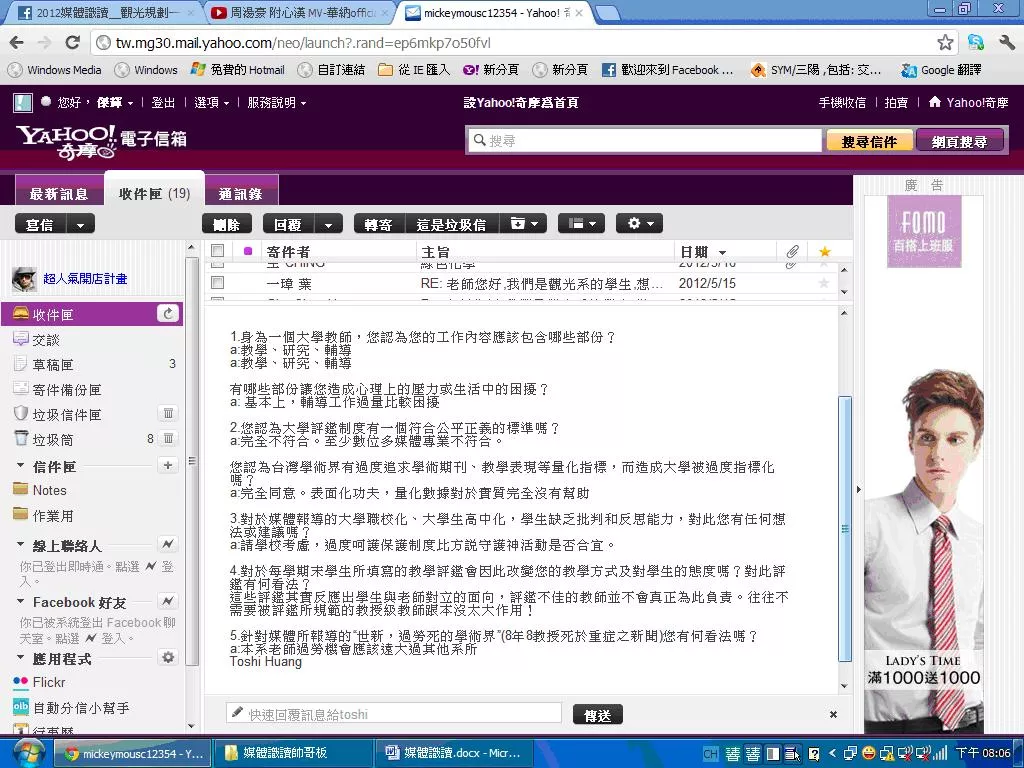Screen dimensions: 1024x768
Task: Click the Yahoo mail search input field
Action: (x=645, y=140)
